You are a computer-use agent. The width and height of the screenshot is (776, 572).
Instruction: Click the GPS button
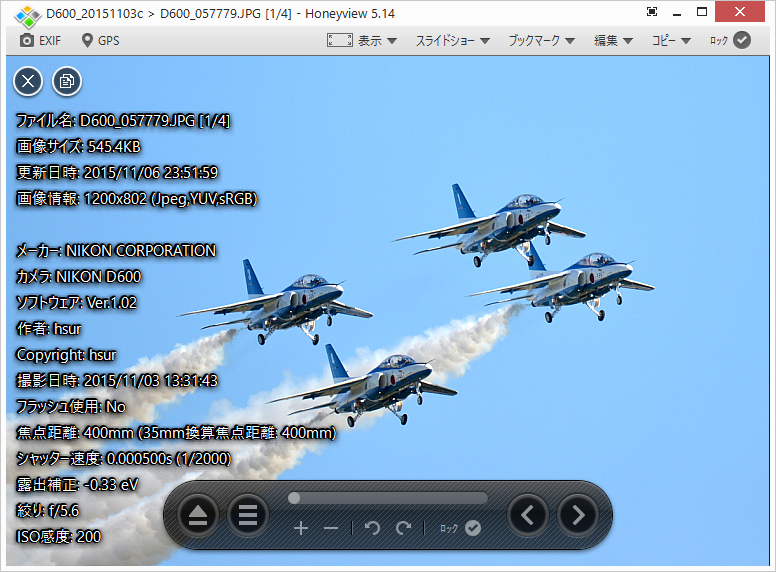[100, 40]
